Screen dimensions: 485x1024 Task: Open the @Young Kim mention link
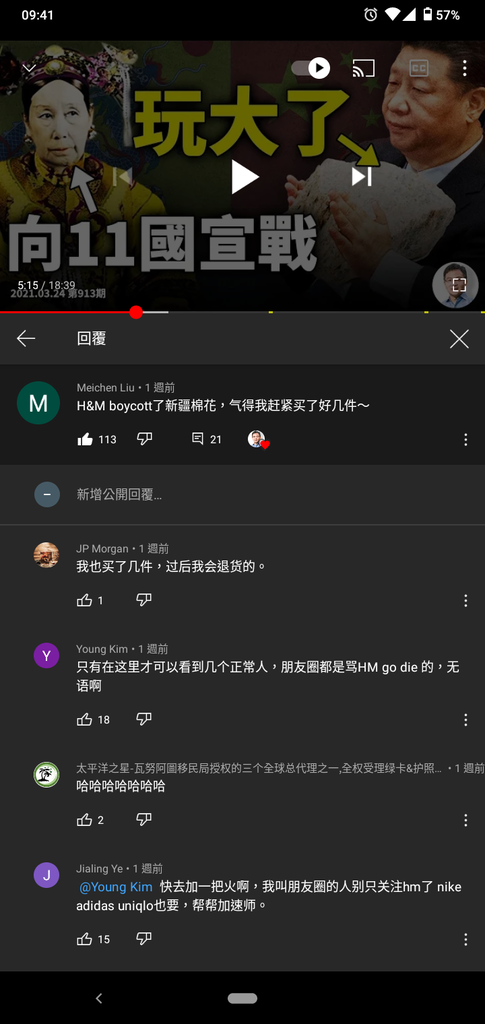pyautogui.click(x=116, y=887)
